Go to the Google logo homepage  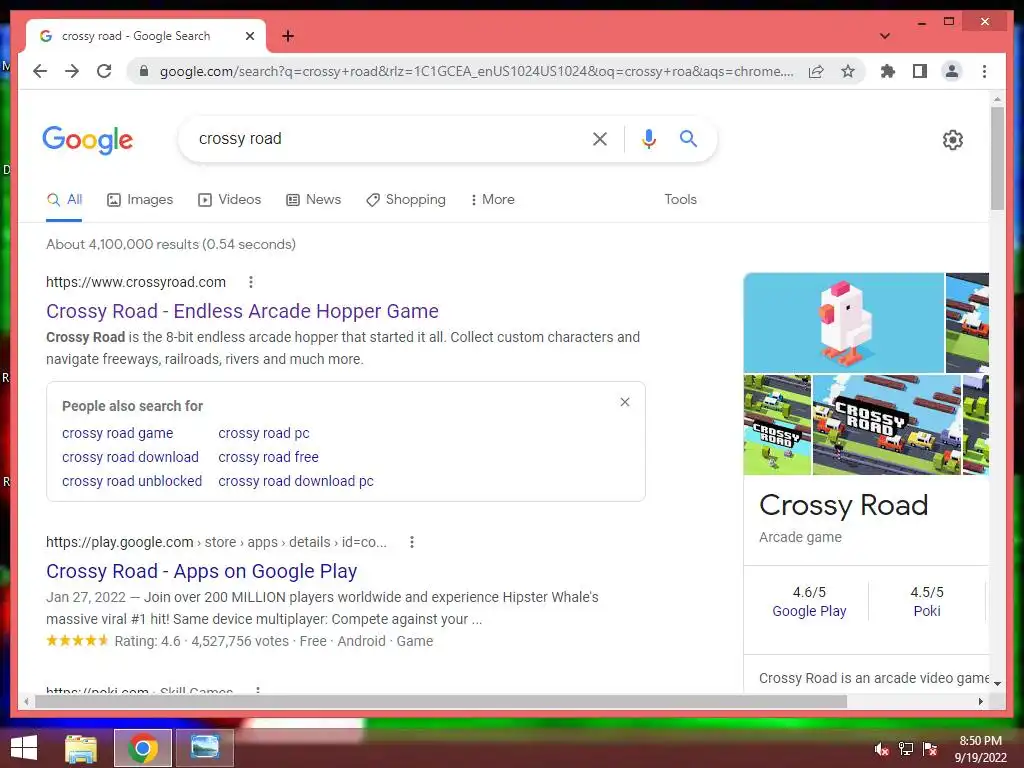pyautogui.click(x=88, y=140)
